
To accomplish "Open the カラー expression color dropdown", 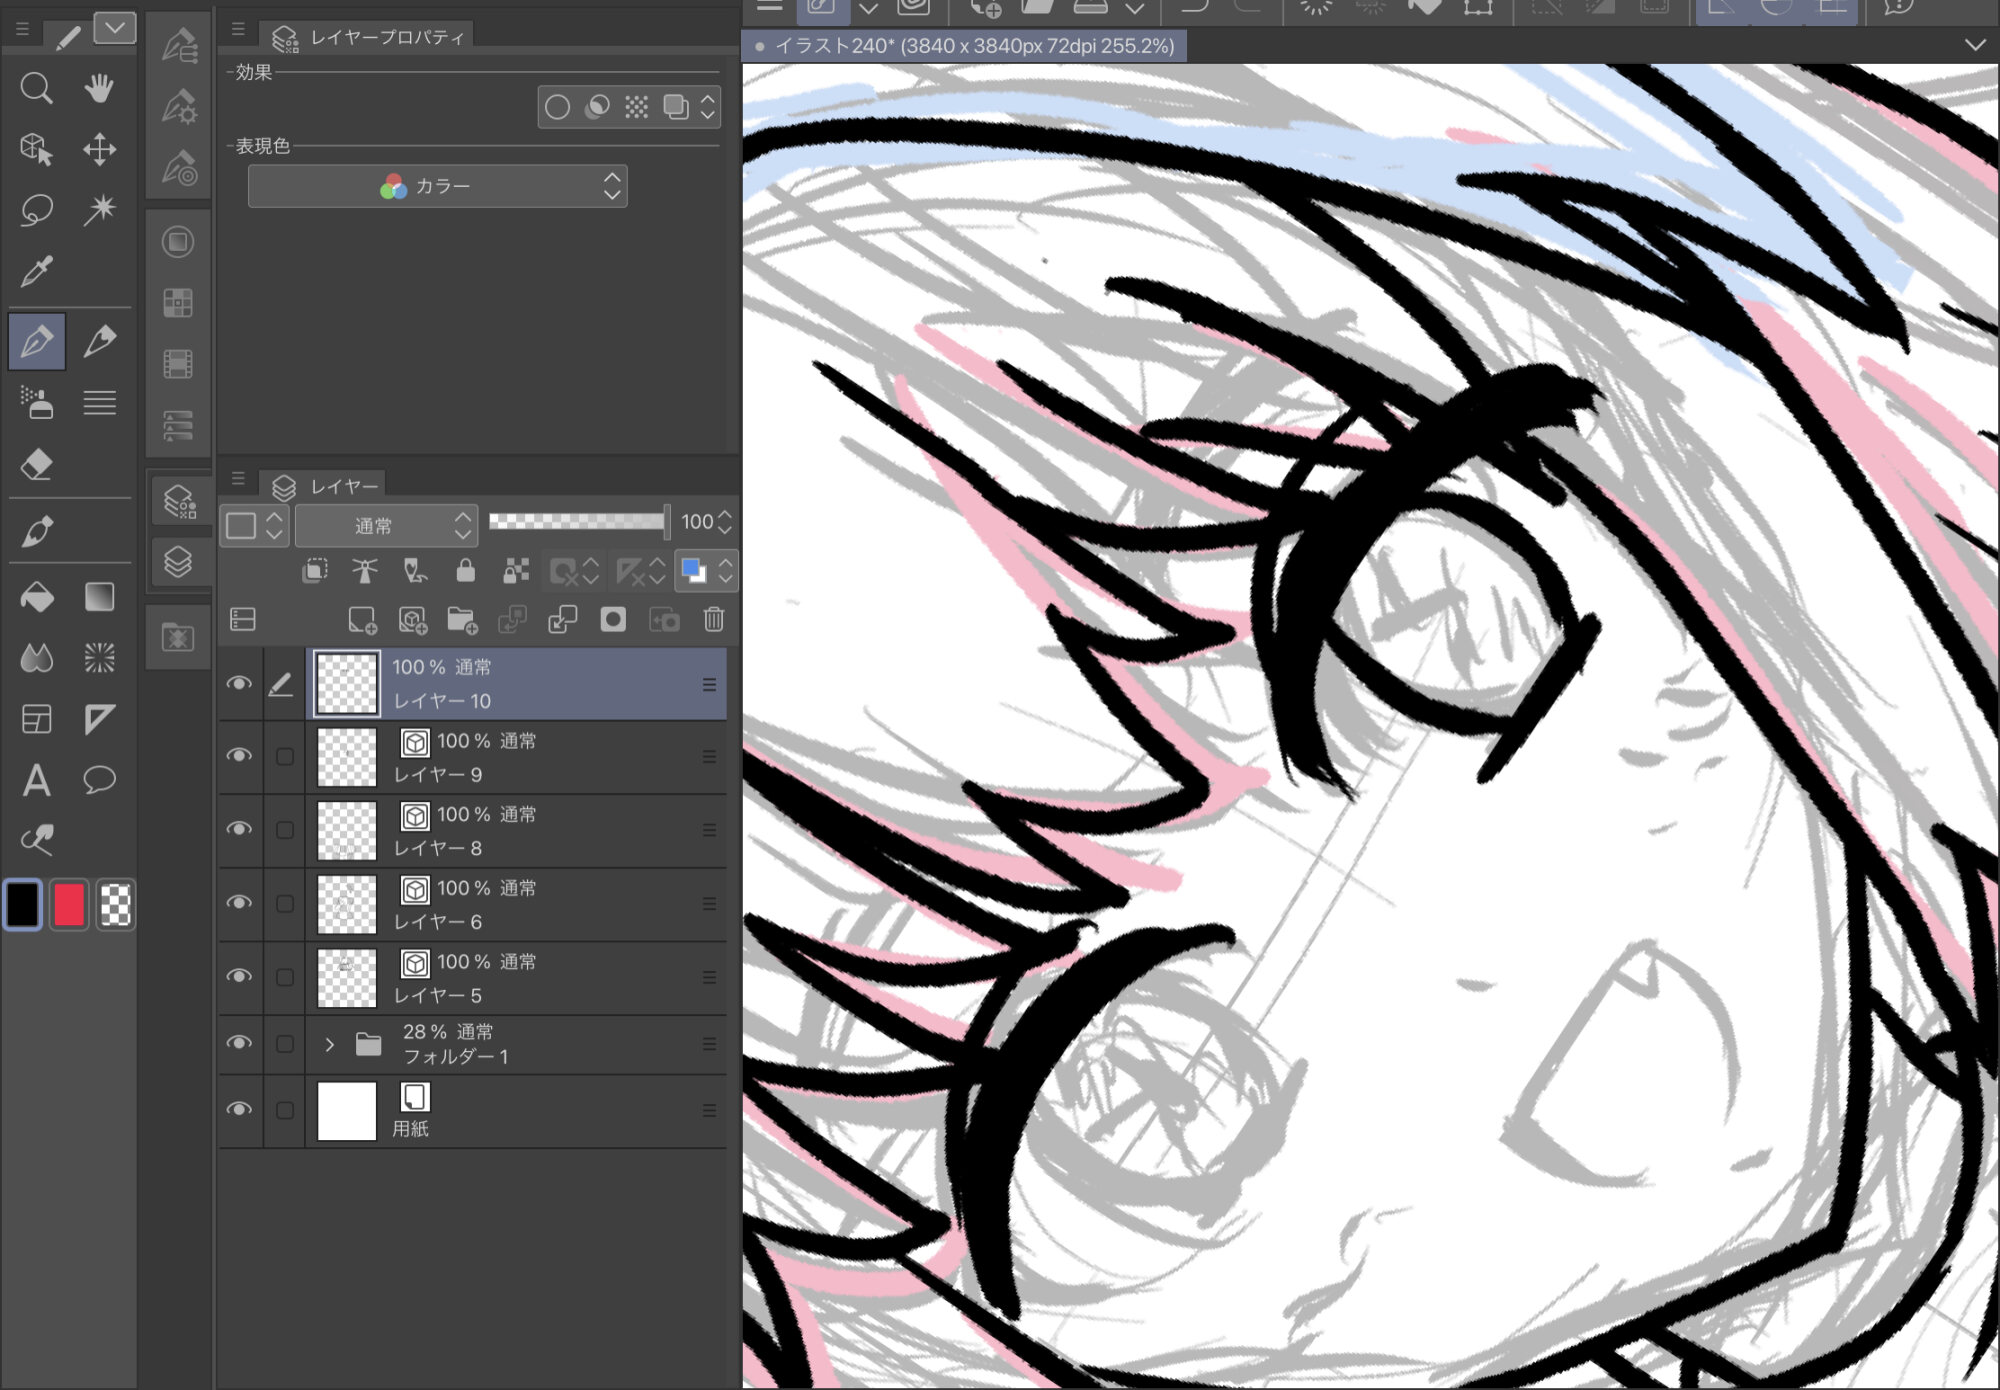I will pyautogui.click(x=437, y=187).
